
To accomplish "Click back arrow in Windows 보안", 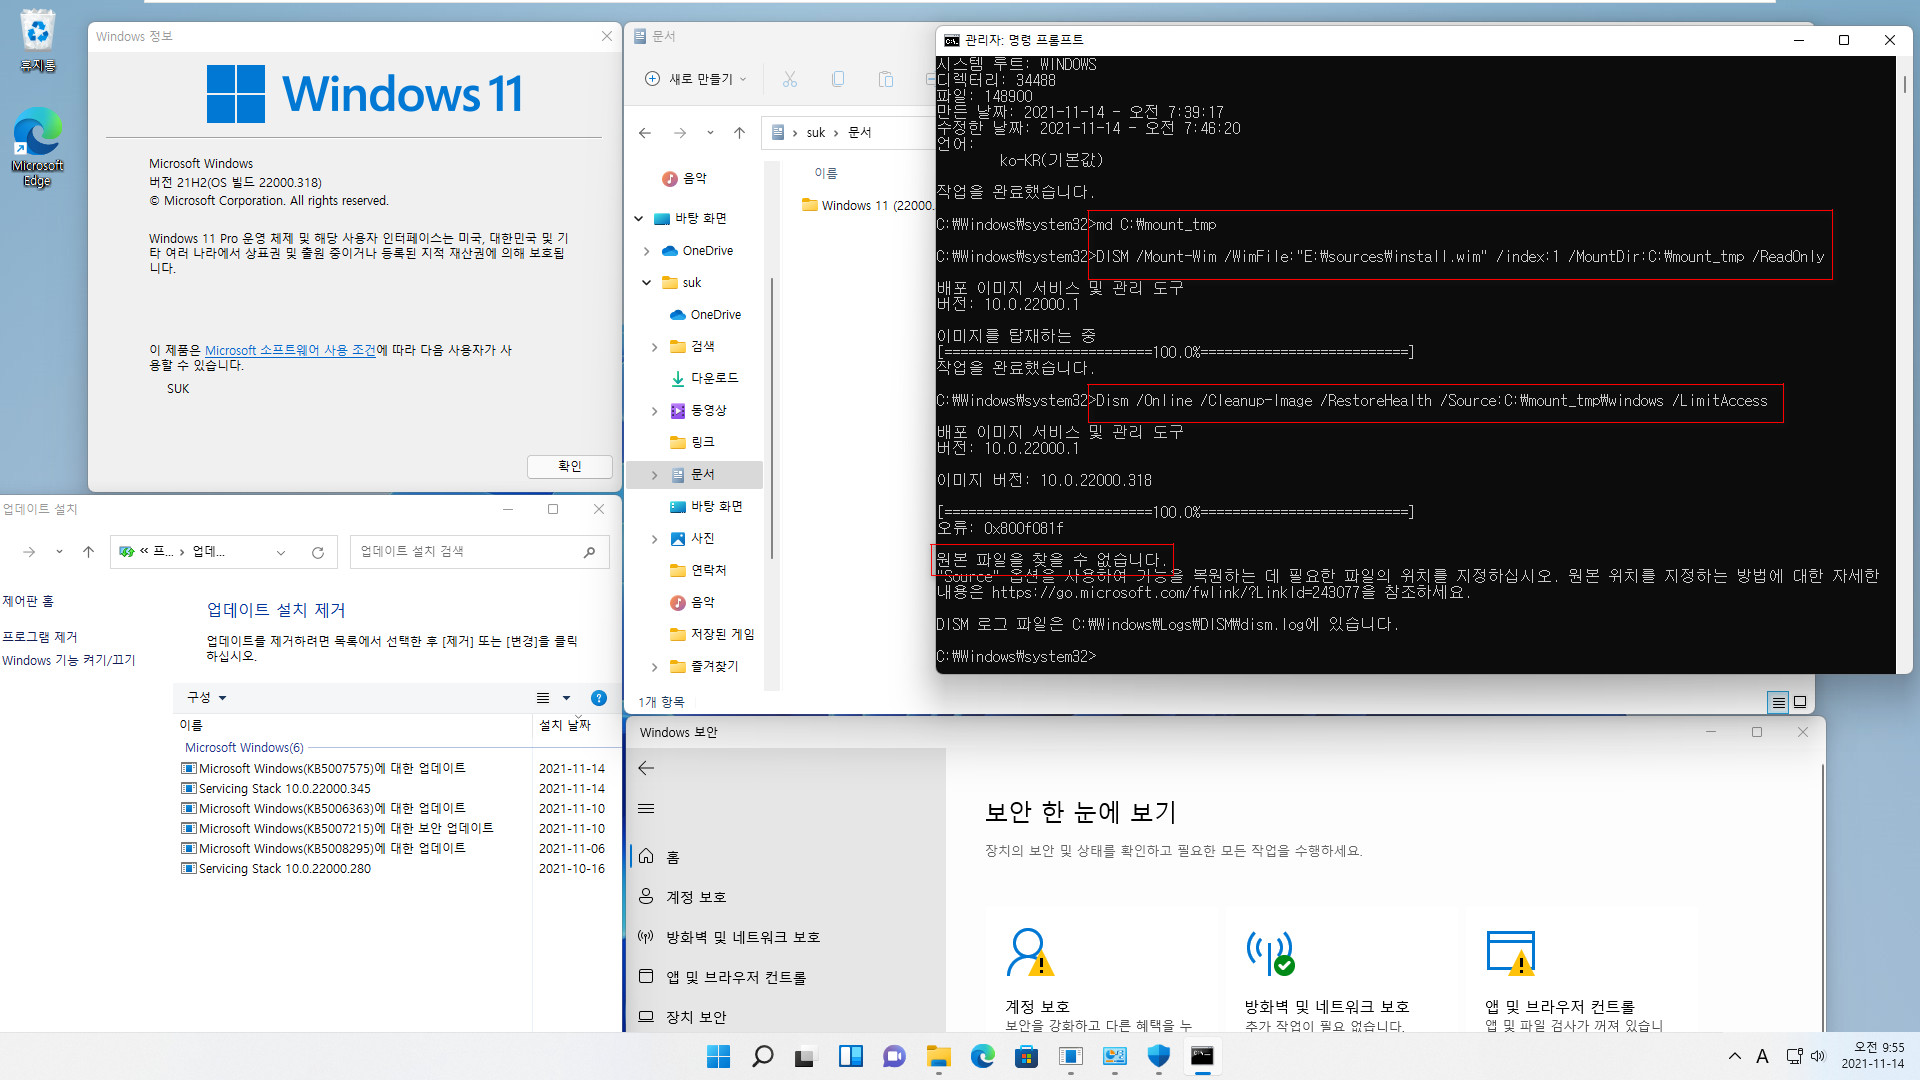I will tap(646, 768).
